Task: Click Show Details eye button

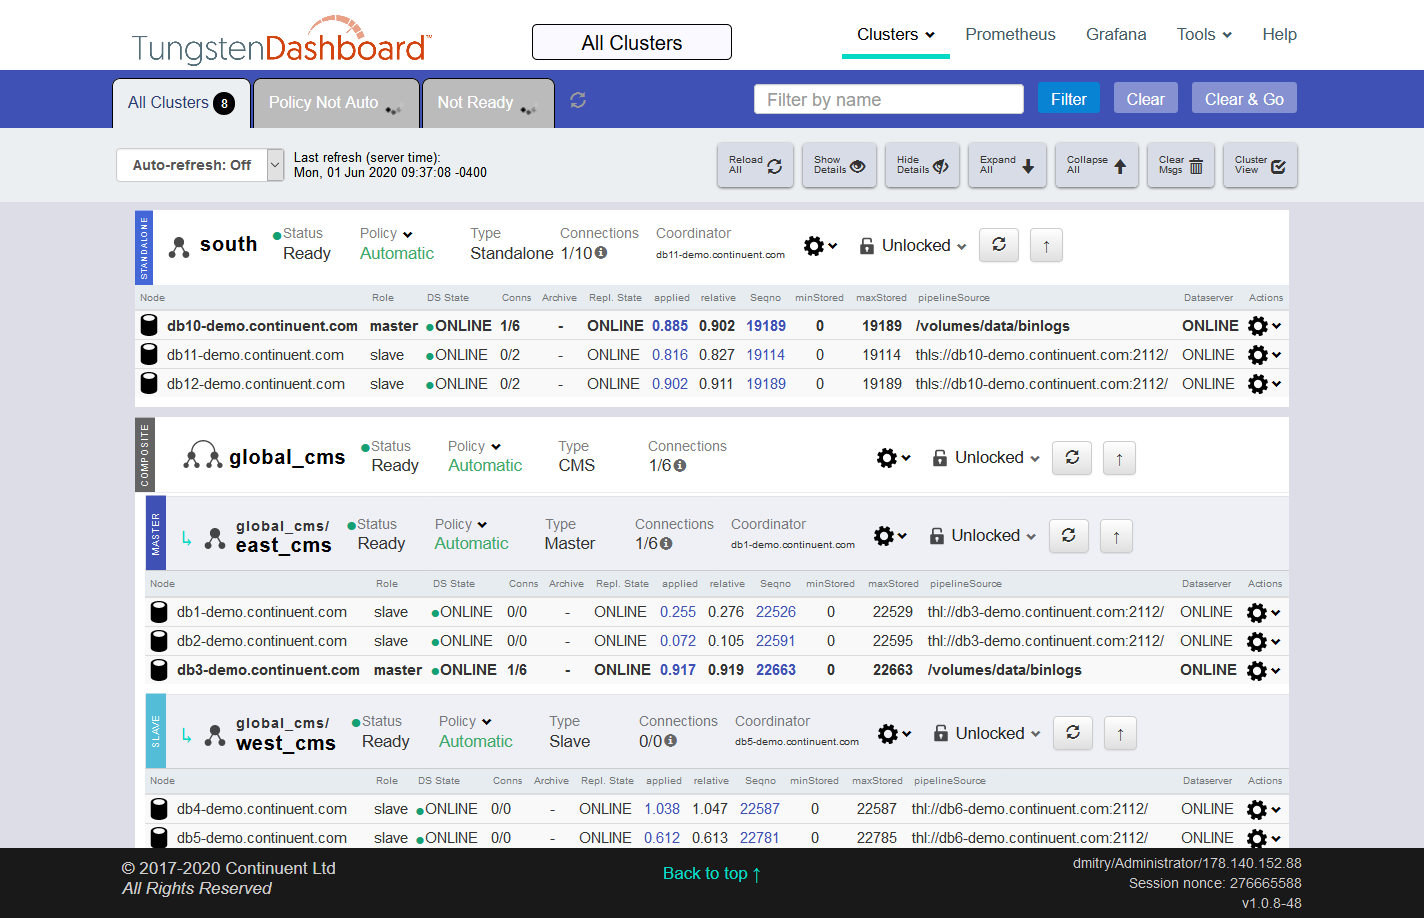Action: [x=839, y=165]
